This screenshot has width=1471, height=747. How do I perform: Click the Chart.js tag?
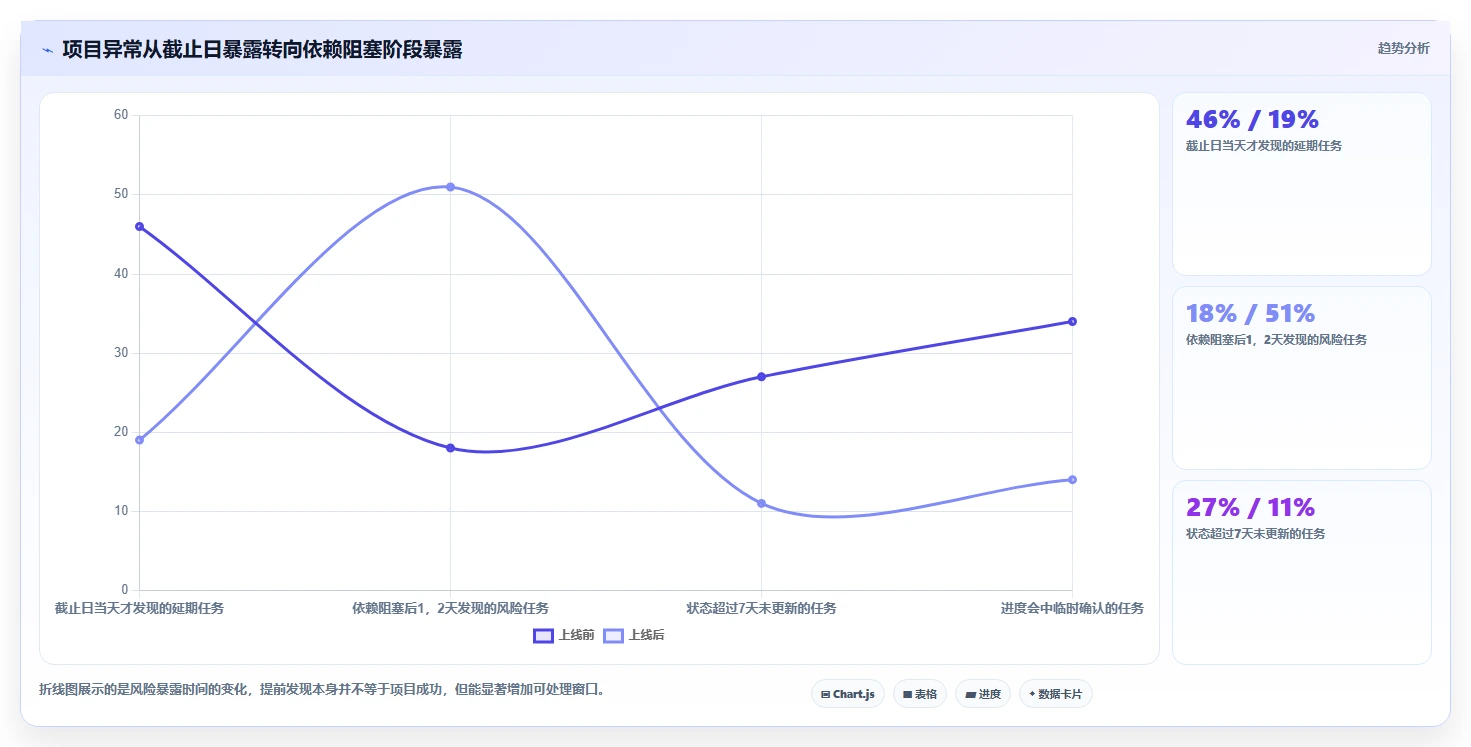click(847, 694)
